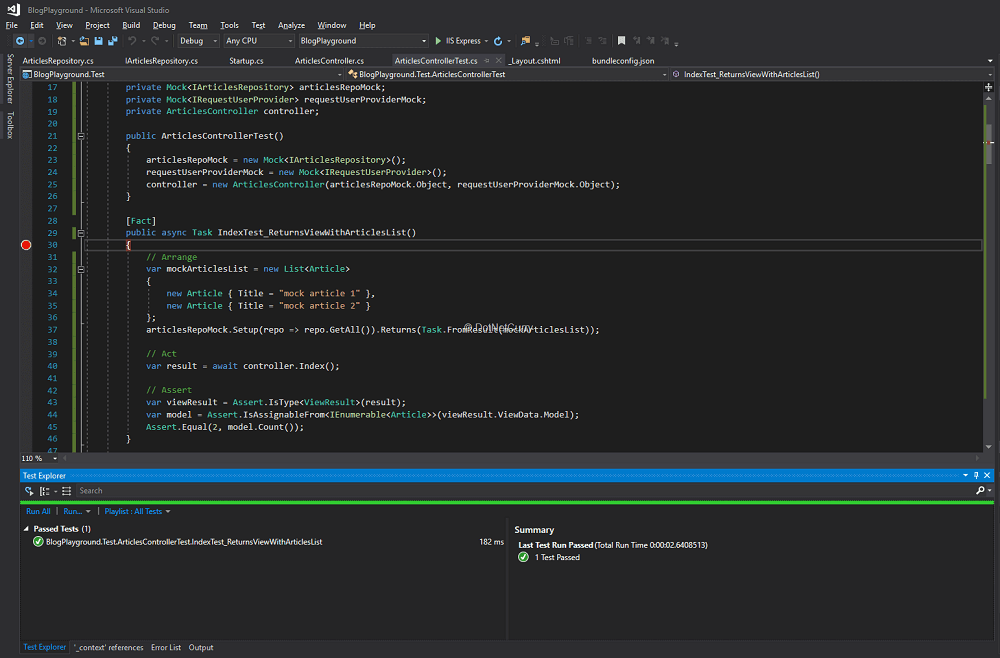Toggle the breakpoint on line 30
Image resolution: width=1000 pixels, height=658 pixels.
coord(25,244)
